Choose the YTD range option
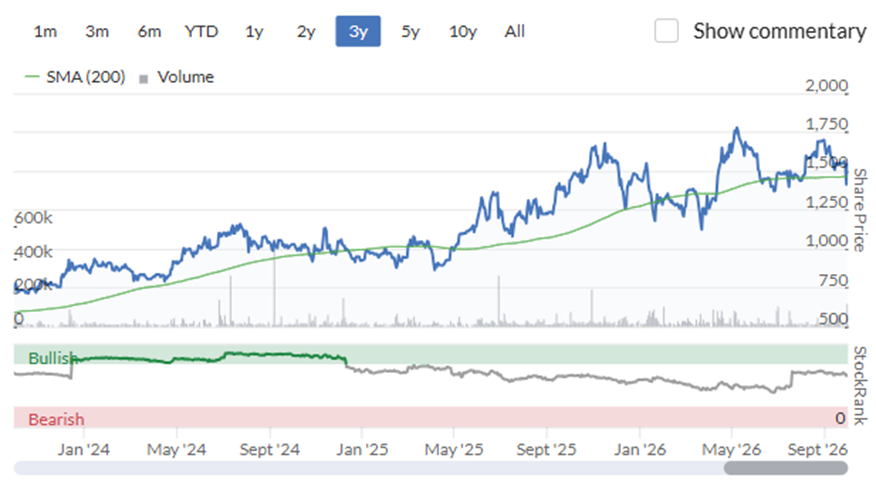 pos(201,31)
